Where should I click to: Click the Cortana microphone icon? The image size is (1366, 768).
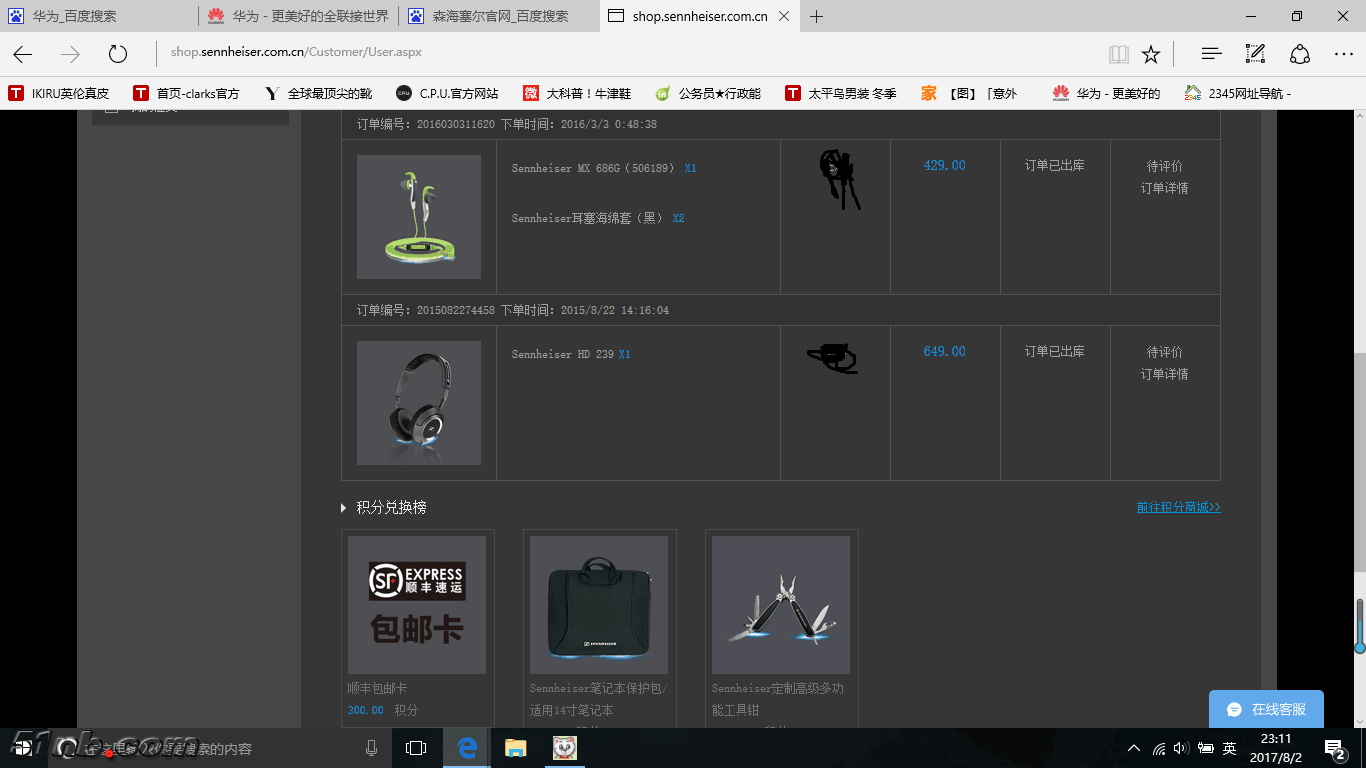372,748
